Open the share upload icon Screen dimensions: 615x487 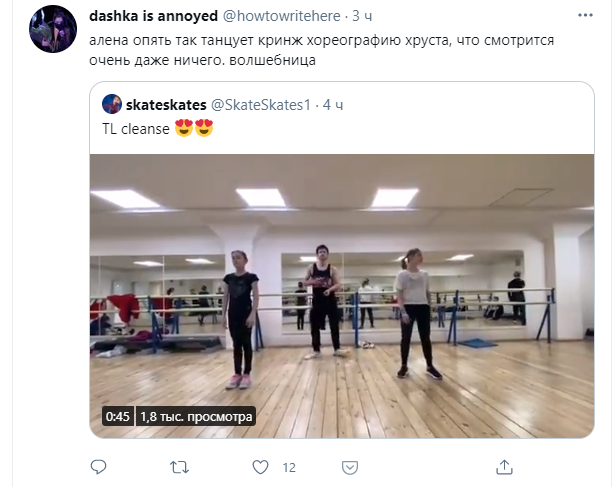click(x=504, y=467)
